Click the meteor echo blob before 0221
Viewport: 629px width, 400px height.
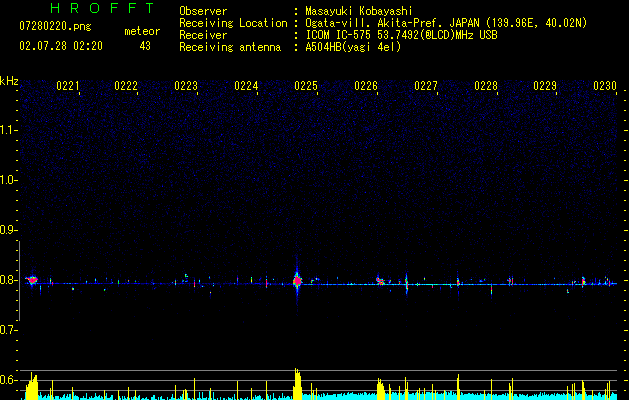coord(32,280)
